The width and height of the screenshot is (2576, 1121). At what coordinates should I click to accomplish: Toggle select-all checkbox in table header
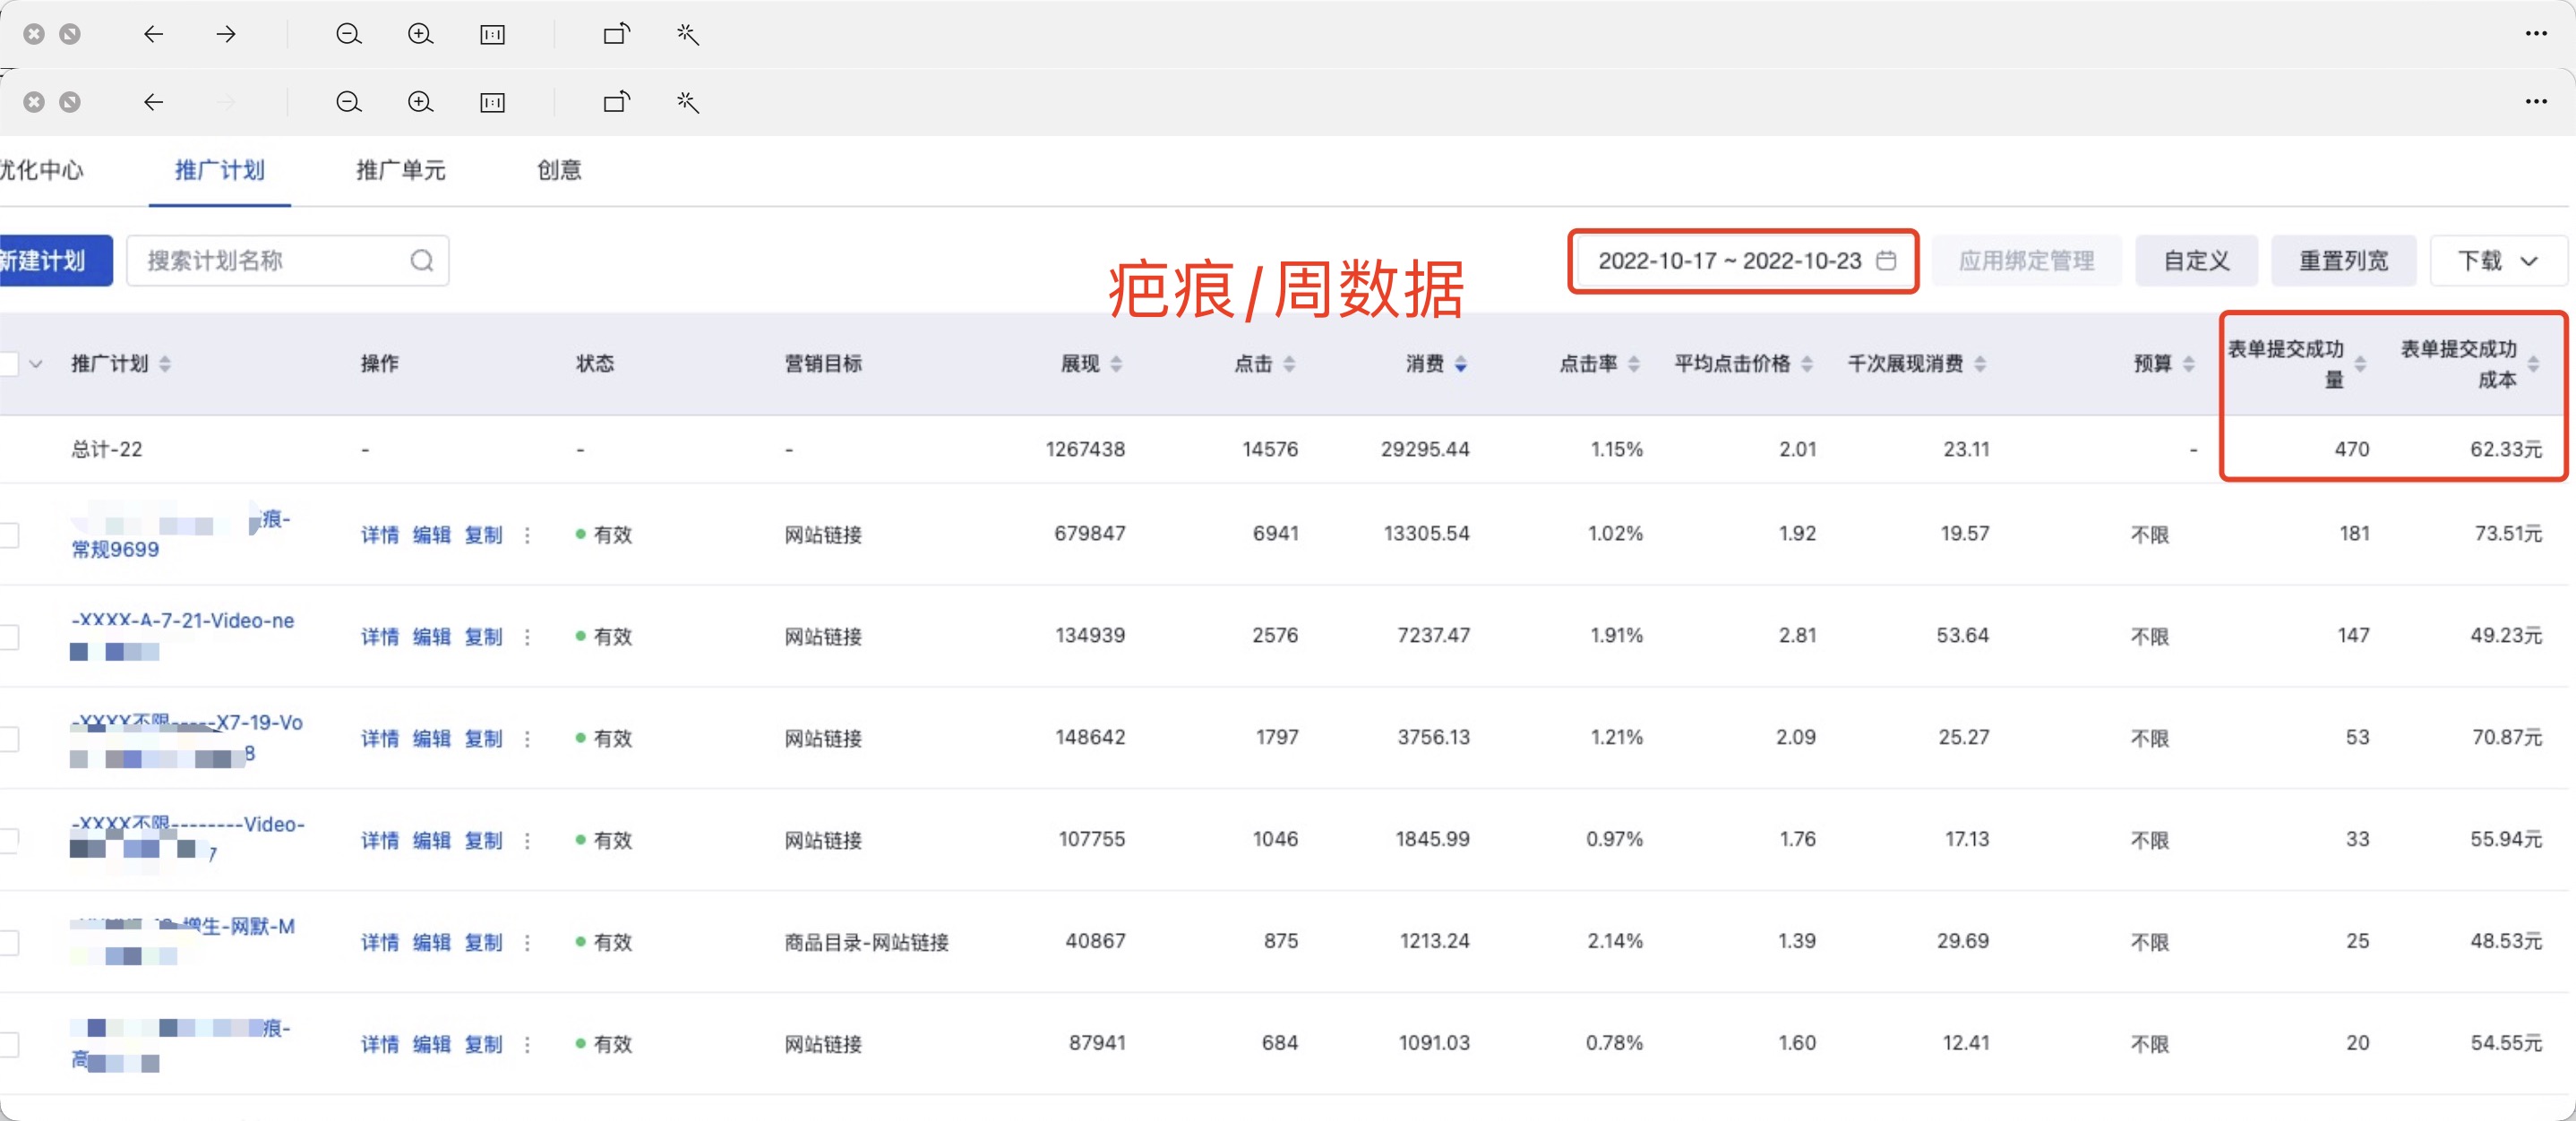10,364
